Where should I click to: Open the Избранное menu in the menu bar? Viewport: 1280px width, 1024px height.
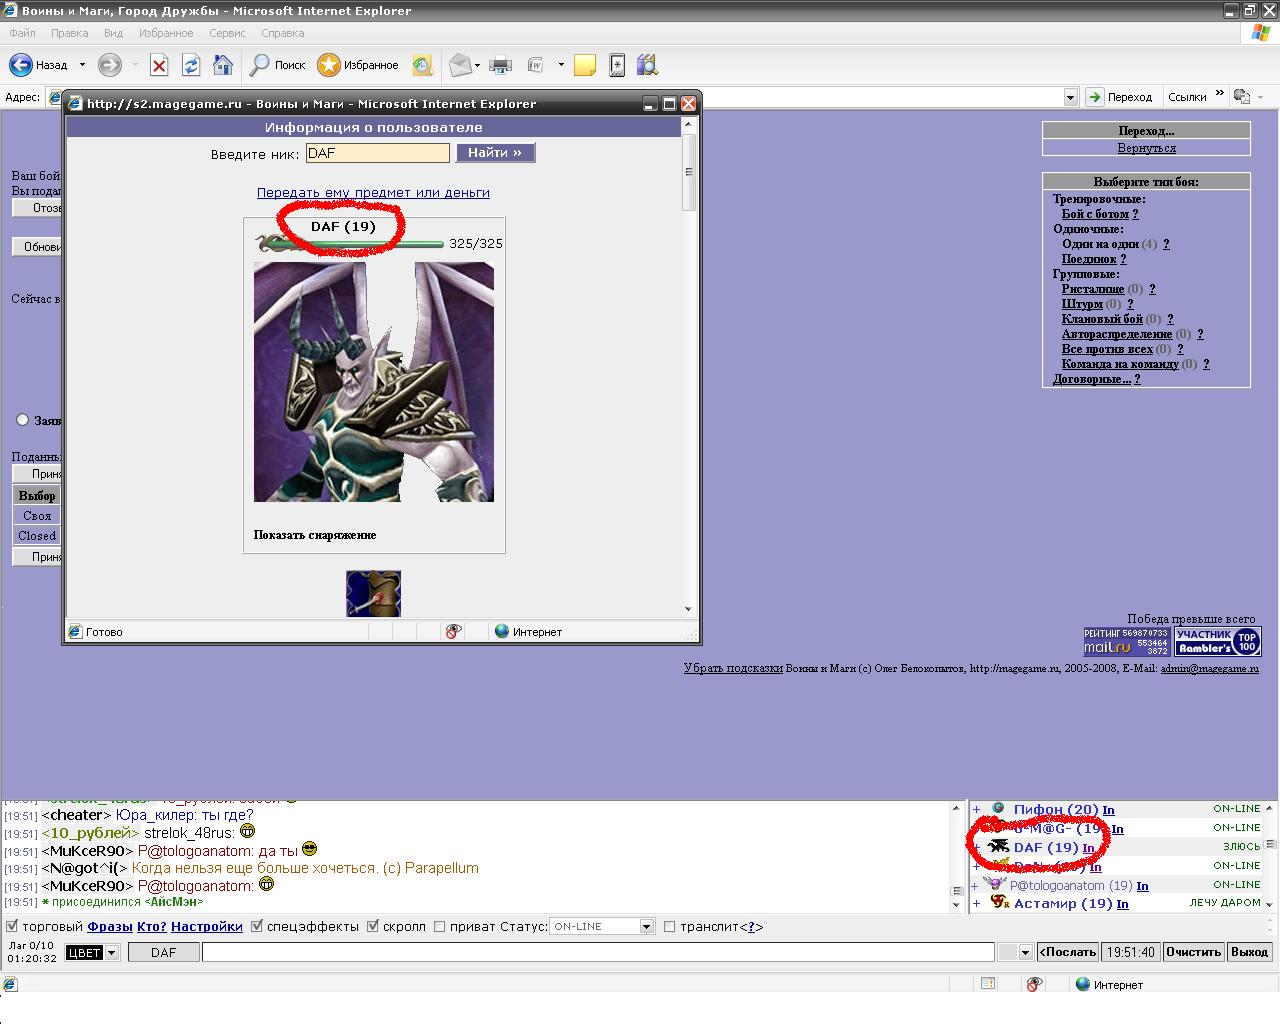pos(166,33)
